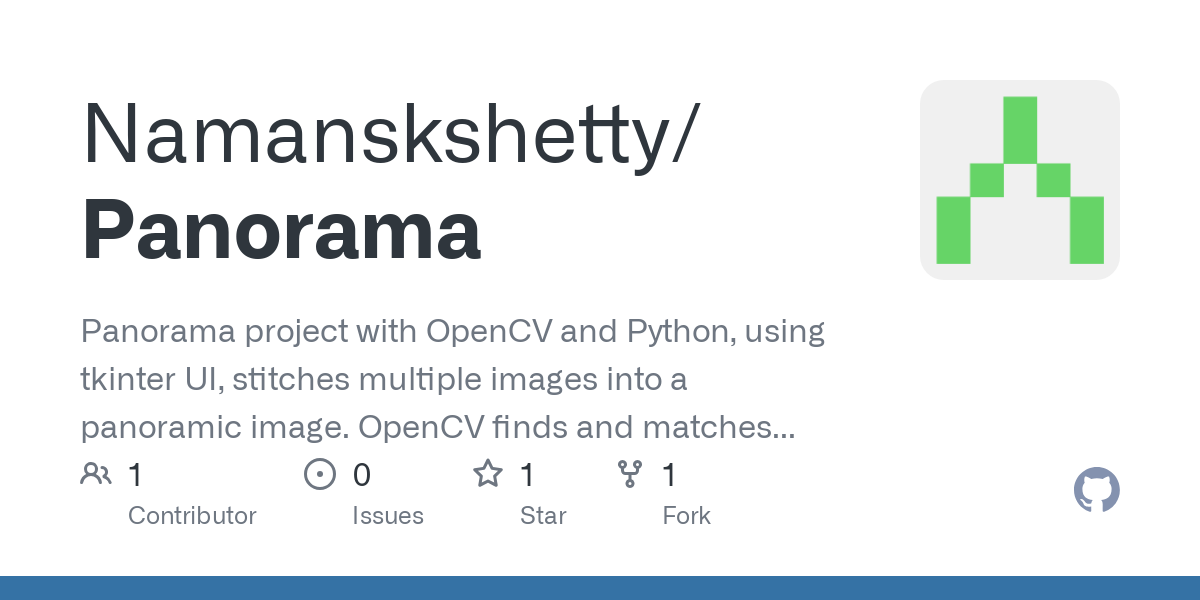Select the Star label

(543, 516)
